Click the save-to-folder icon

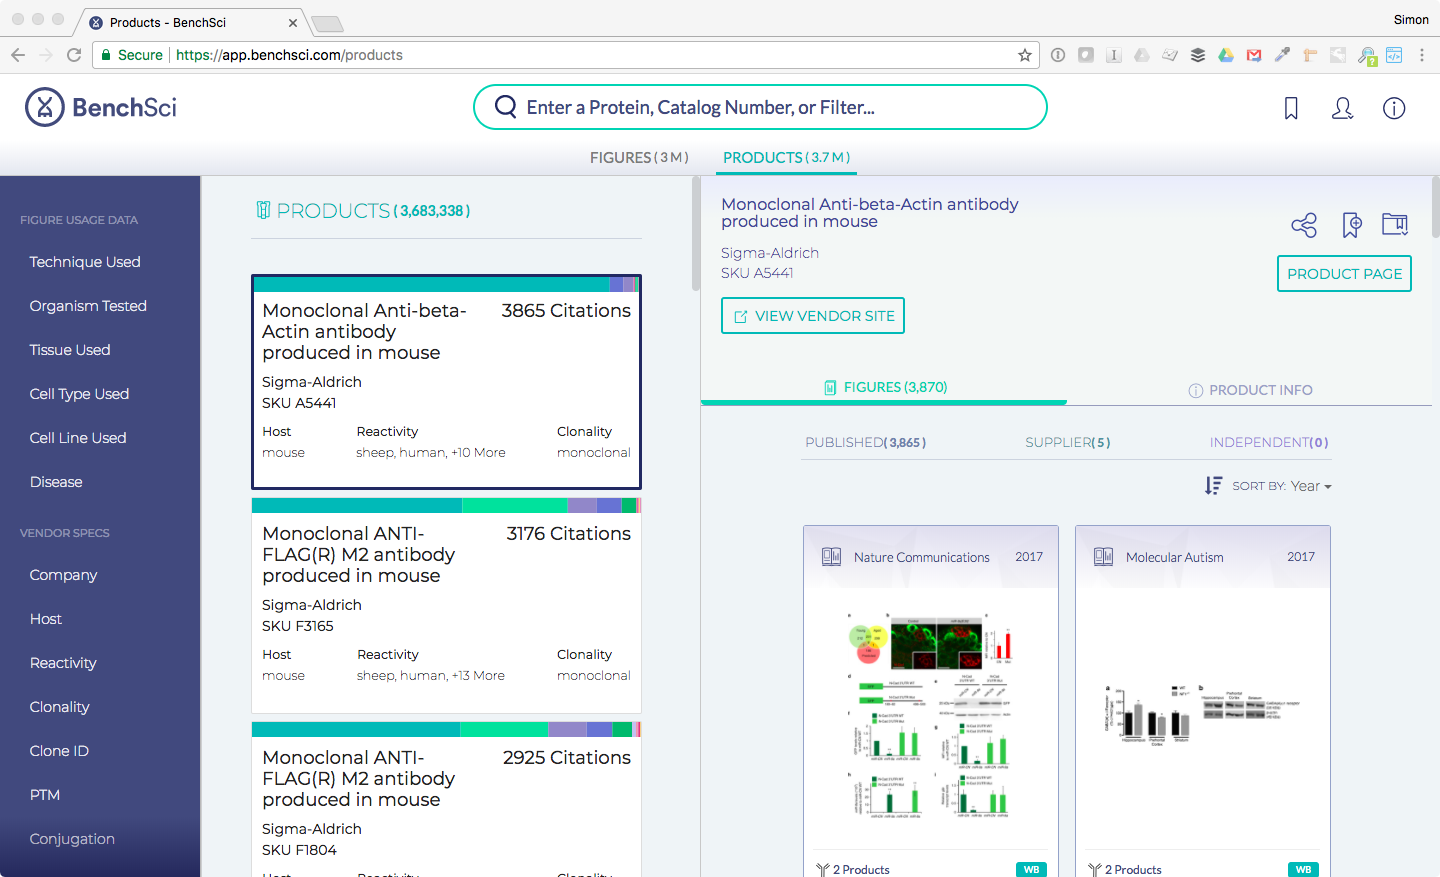tap(1395, 224)
